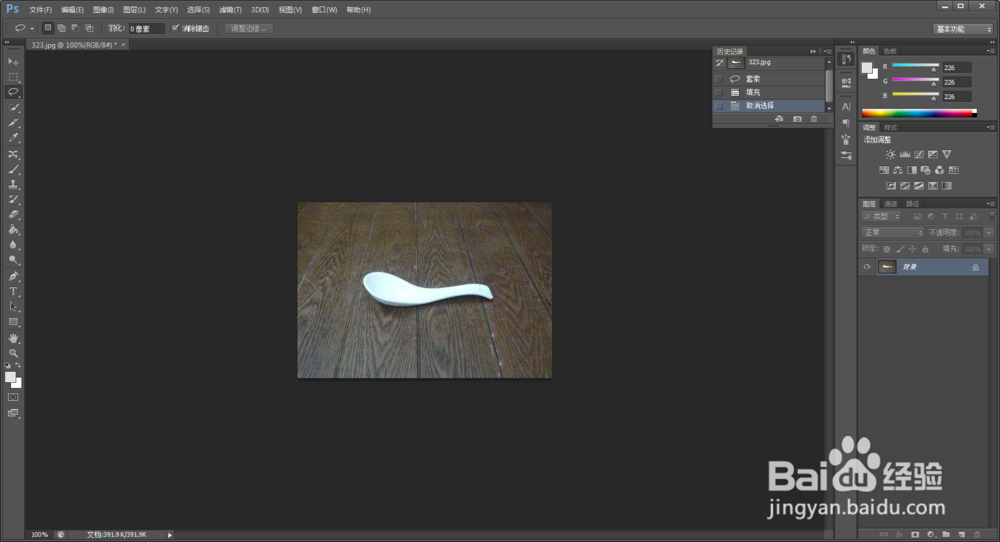
Task: Select the Zoom tool in toolbox
Action: [x=13, y=353]
